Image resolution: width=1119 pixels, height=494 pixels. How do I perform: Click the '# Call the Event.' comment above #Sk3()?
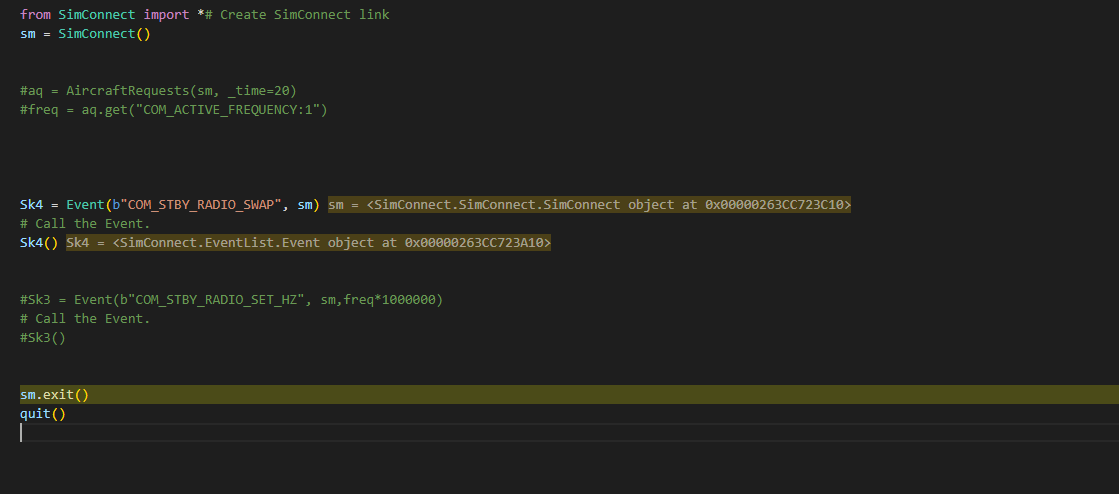coord(84,319)
